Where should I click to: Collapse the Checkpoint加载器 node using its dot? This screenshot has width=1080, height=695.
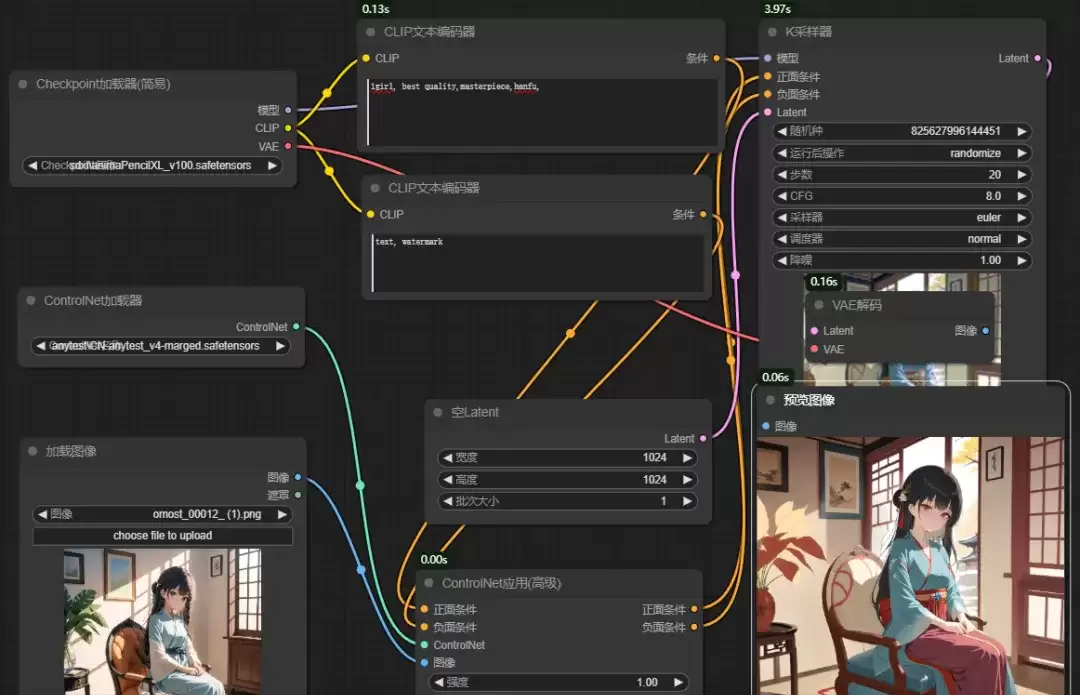pos(23,84)
